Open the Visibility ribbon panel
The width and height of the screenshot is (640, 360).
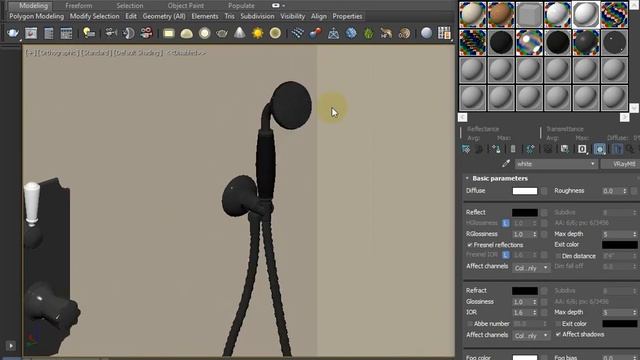coord(292,16)
